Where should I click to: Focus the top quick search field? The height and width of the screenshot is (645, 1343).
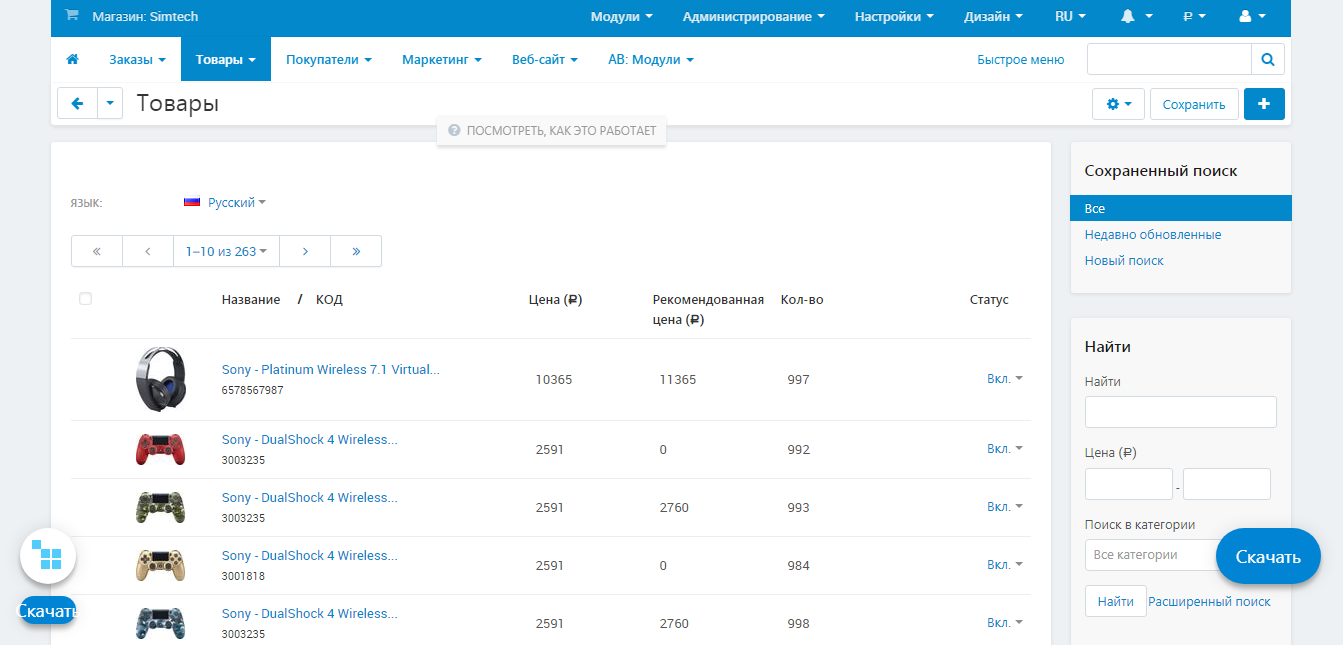click(1169, 60)
